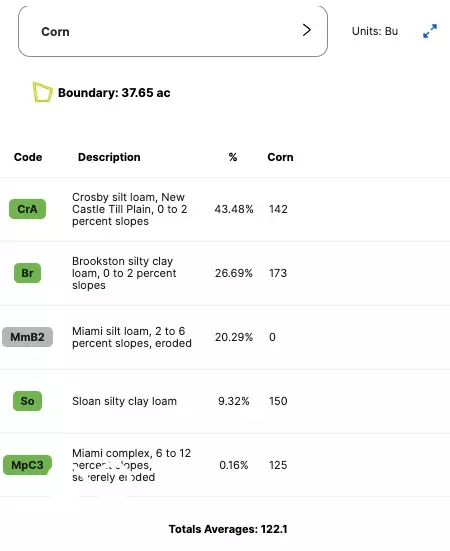450x551 pixels.
Task: Sort by the percent column header
Action: pyautogui.click(x=233, y=157)
